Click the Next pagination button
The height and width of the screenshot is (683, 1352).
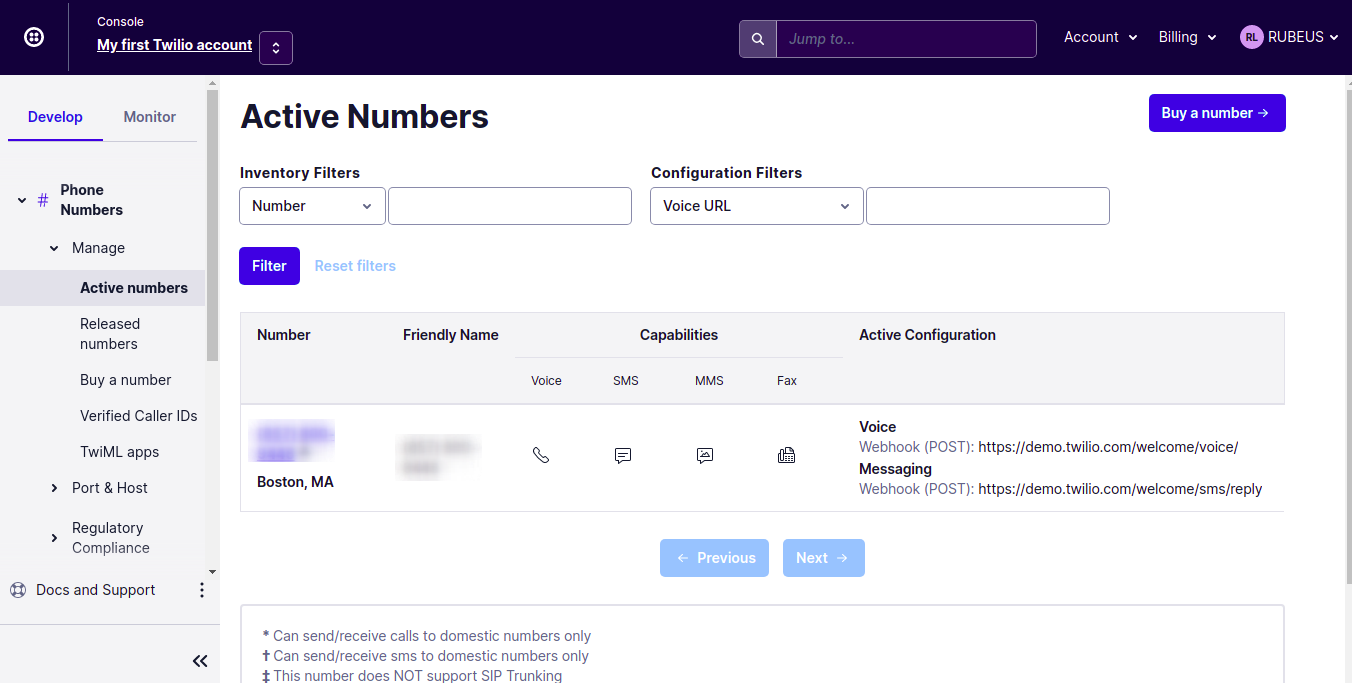tap(824, 558)
